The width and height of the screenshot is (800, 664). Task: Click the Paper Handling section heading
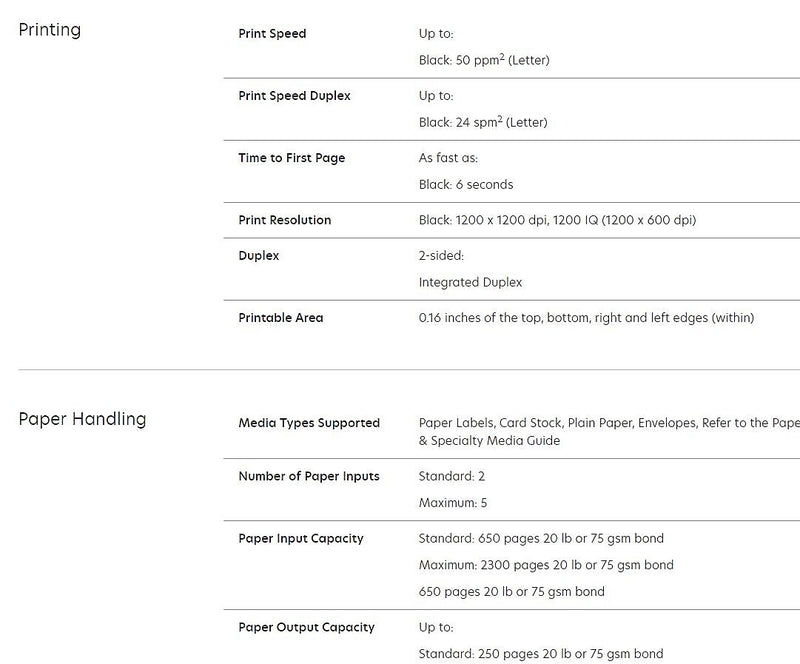(82, 419)
